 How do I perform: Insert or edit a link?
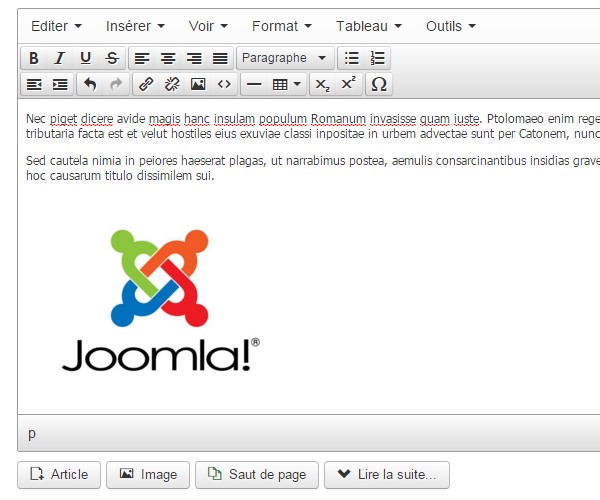pos(146,84)
